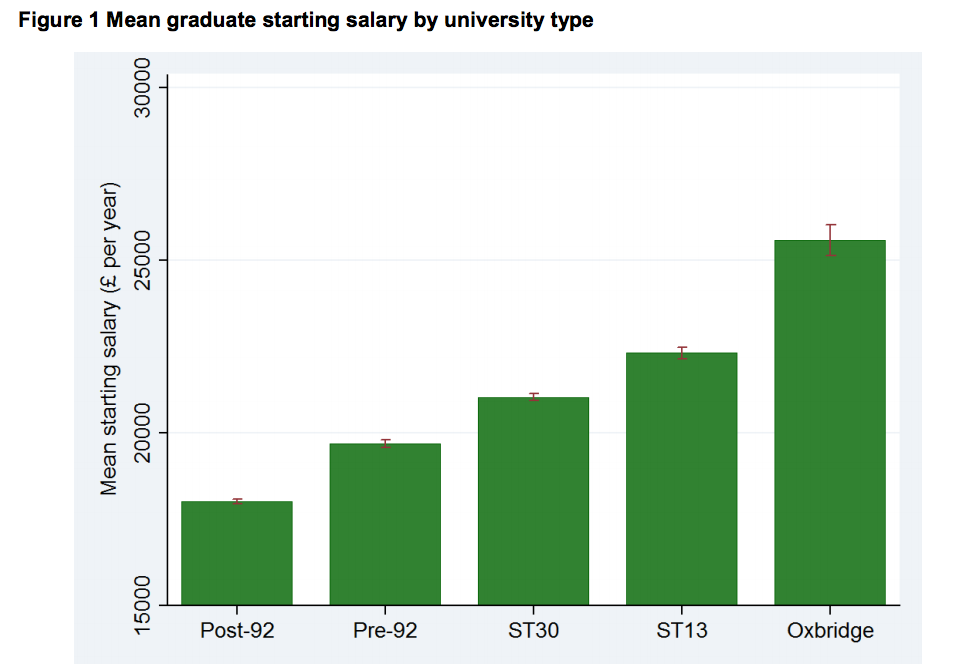Click the Oxbridge error bar whisker
Image resolution: width=979 pixels, height=664 pixels.
click(830, 240)
